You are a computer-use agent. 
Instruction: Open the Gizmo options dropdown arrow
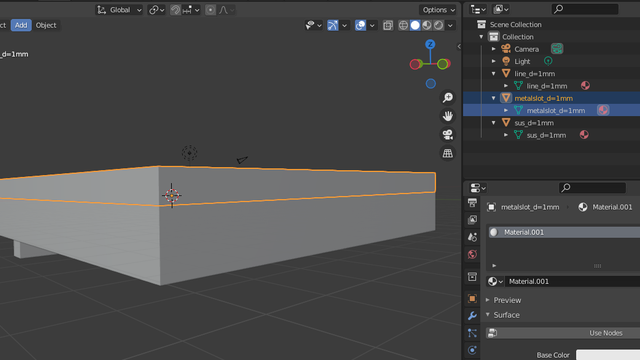[344, 25]
